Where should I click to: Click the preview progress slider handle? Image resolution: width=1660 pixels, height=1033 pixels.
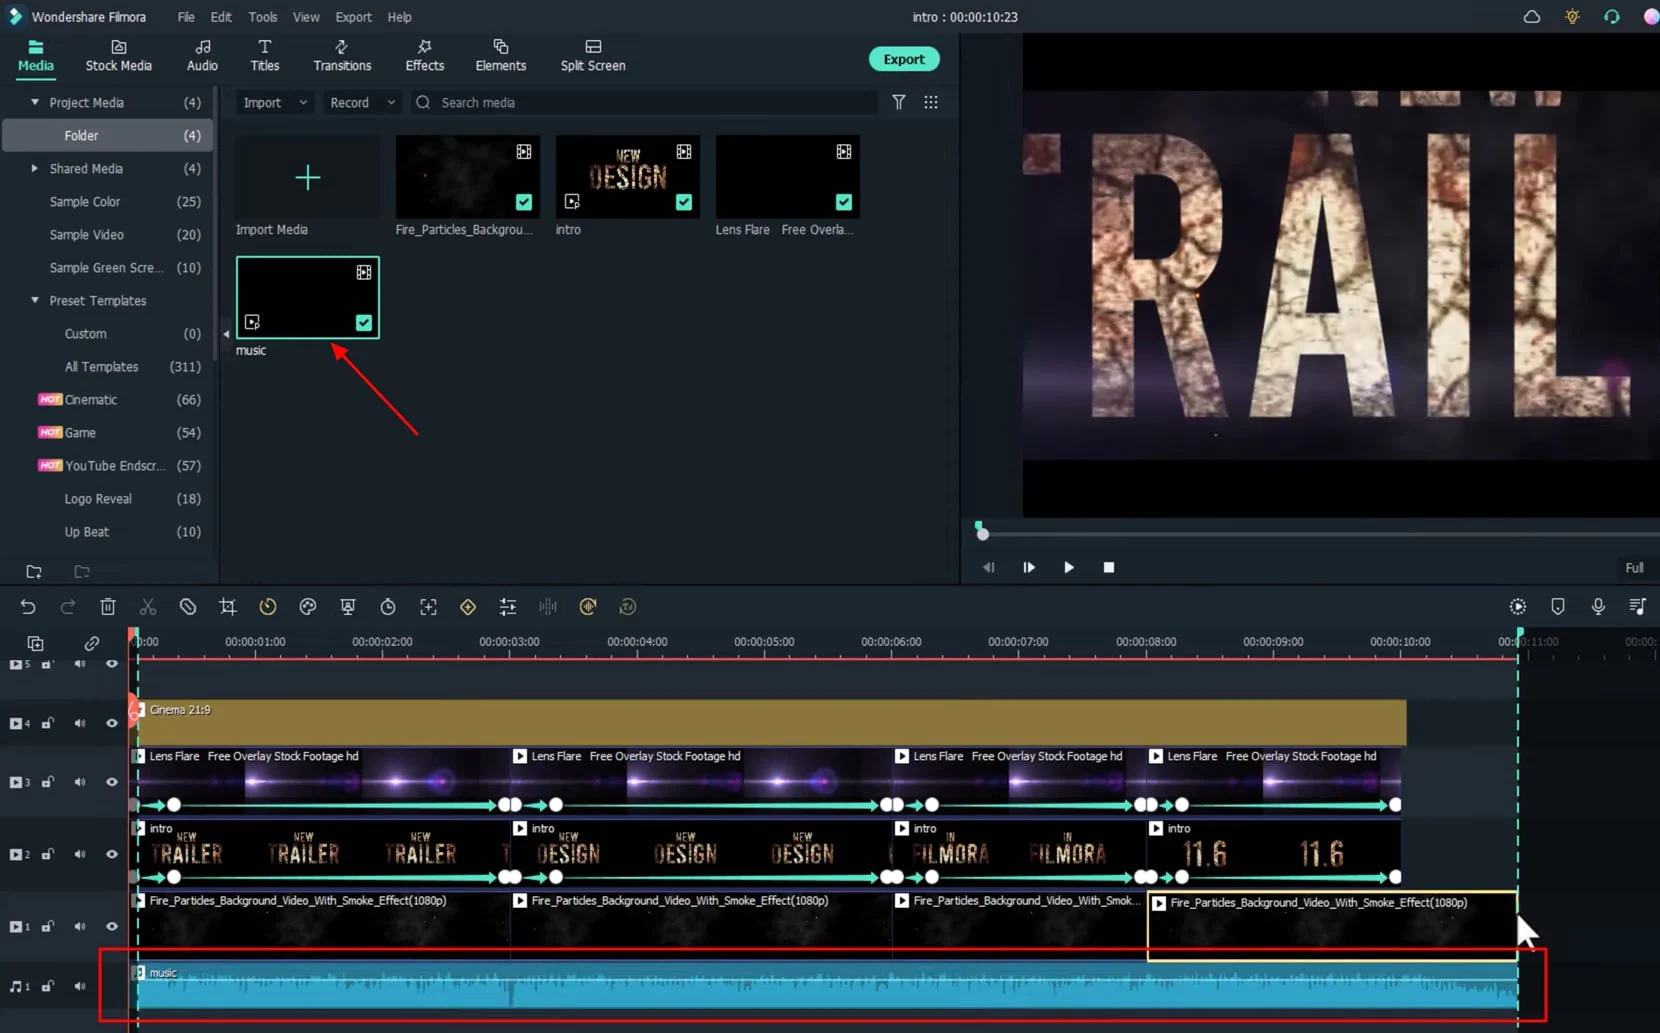pyautogui.click(x=982, y=533)
